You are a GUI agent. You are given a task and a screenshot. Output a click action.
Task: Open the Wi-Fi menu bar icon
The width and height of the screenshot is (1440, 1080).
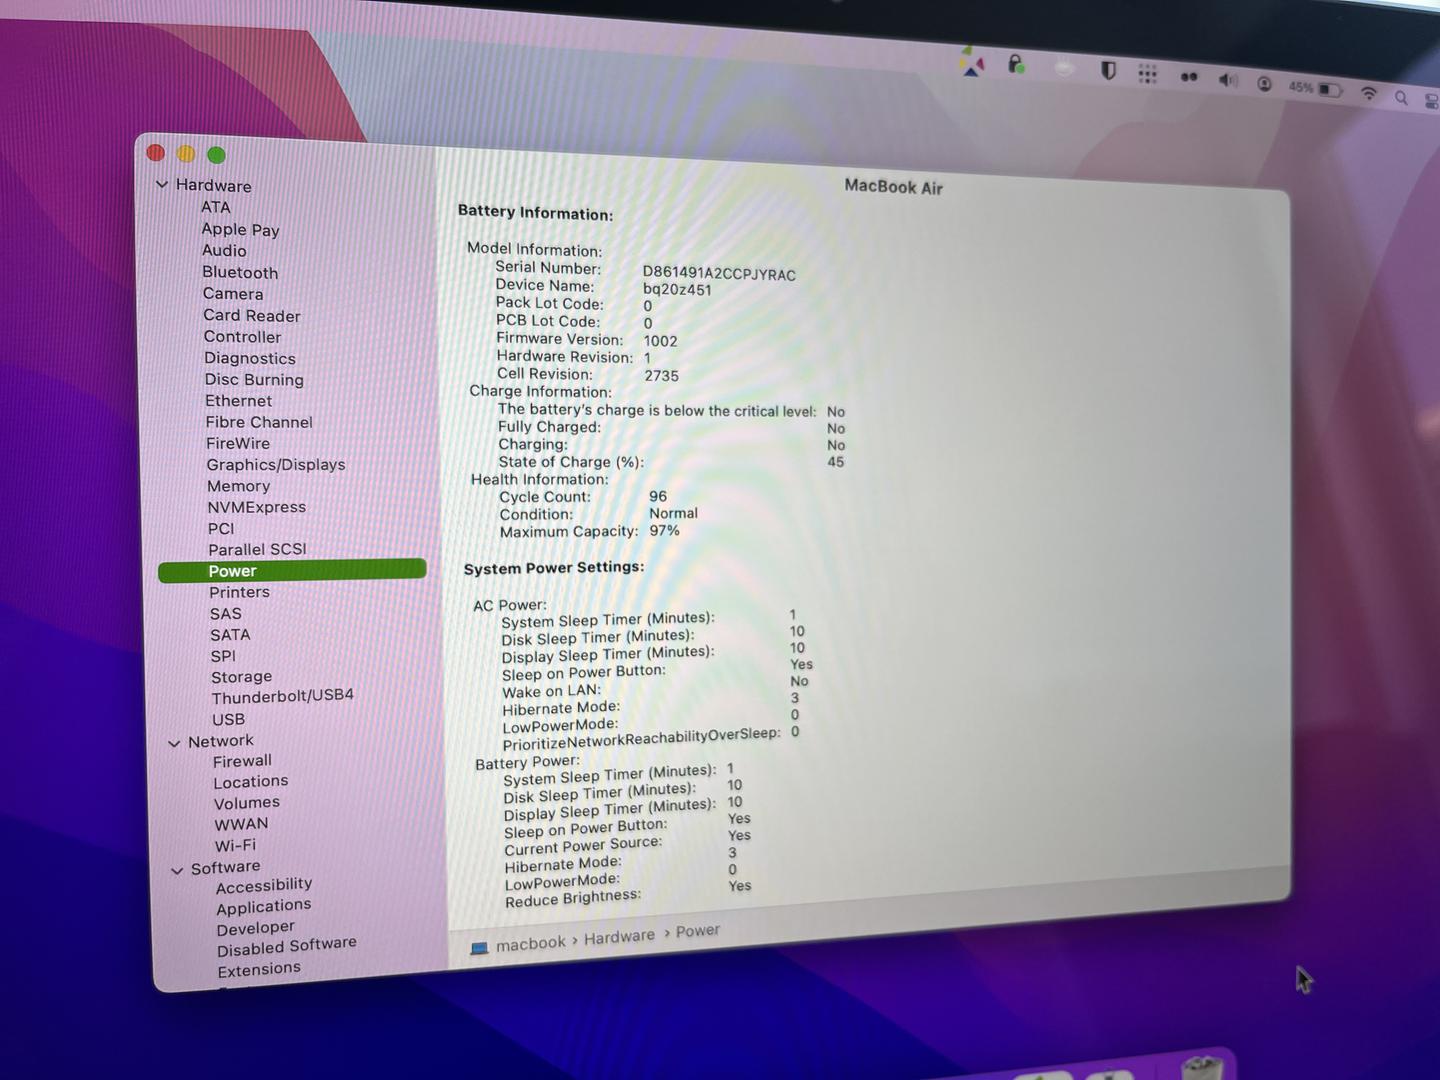pos(1369,93)
